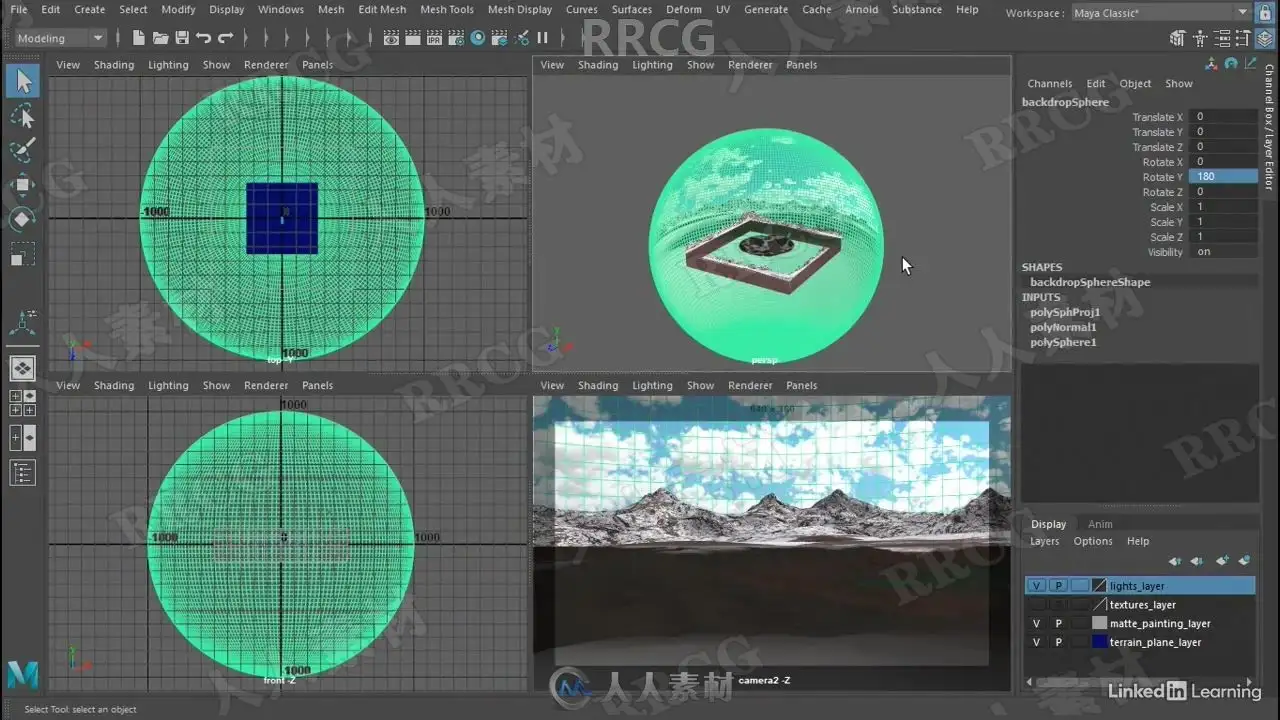Open Panels menu in the camera2 view panel
The width and height of the screenshot is (1280, 720).
[801, 385]
